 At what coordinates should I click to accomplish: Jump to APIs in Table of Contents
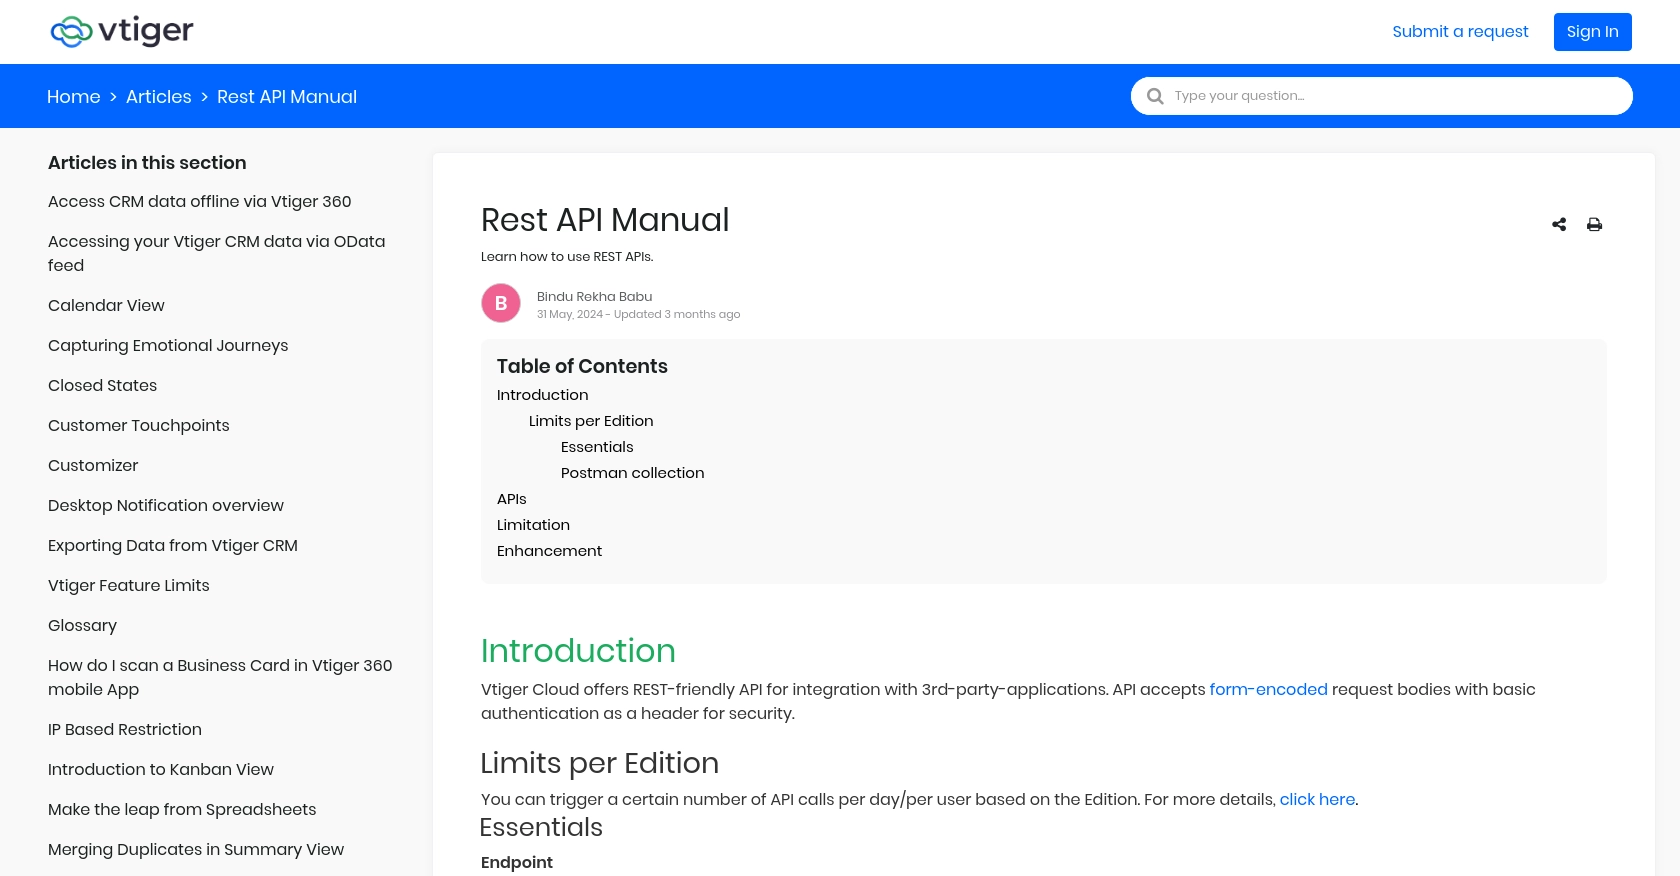tap(512, 499)
